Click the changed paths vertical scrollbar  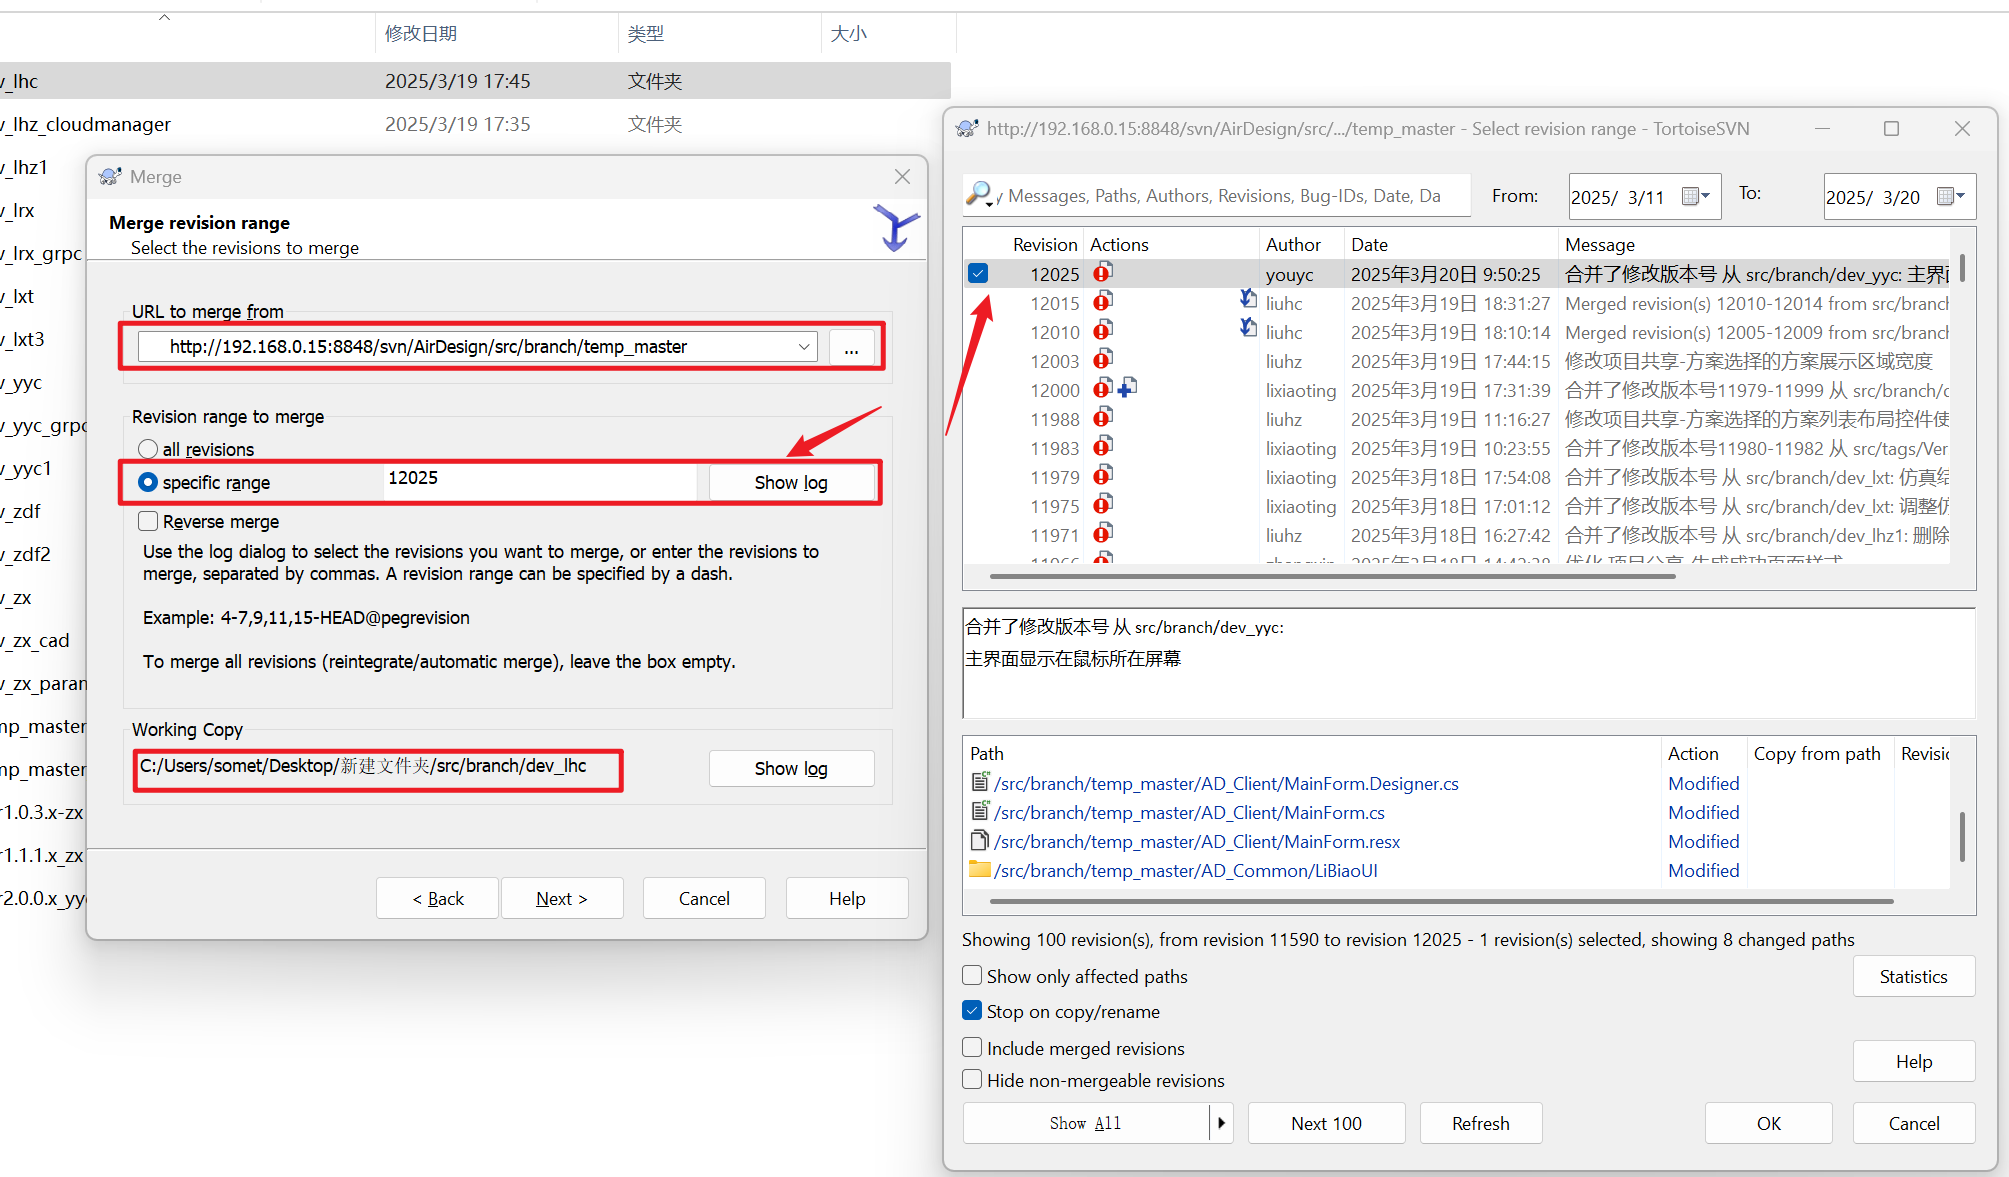(x=1962, y=835)
